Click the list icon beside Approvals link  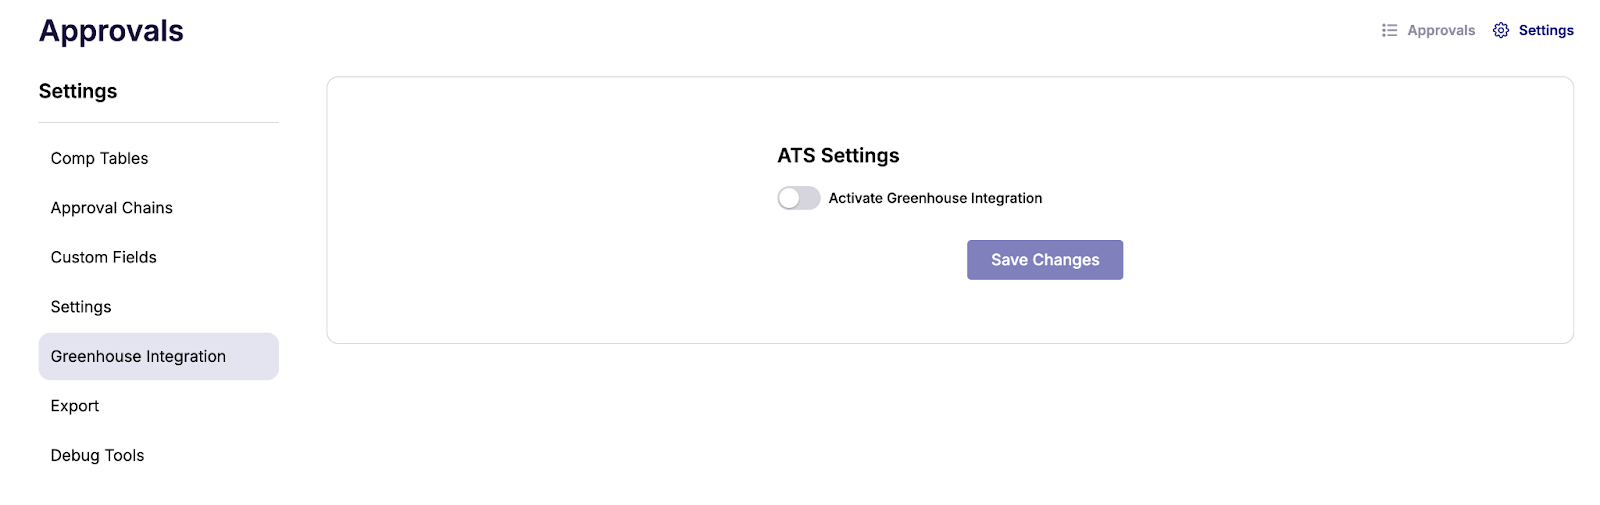coord(1389,30)
